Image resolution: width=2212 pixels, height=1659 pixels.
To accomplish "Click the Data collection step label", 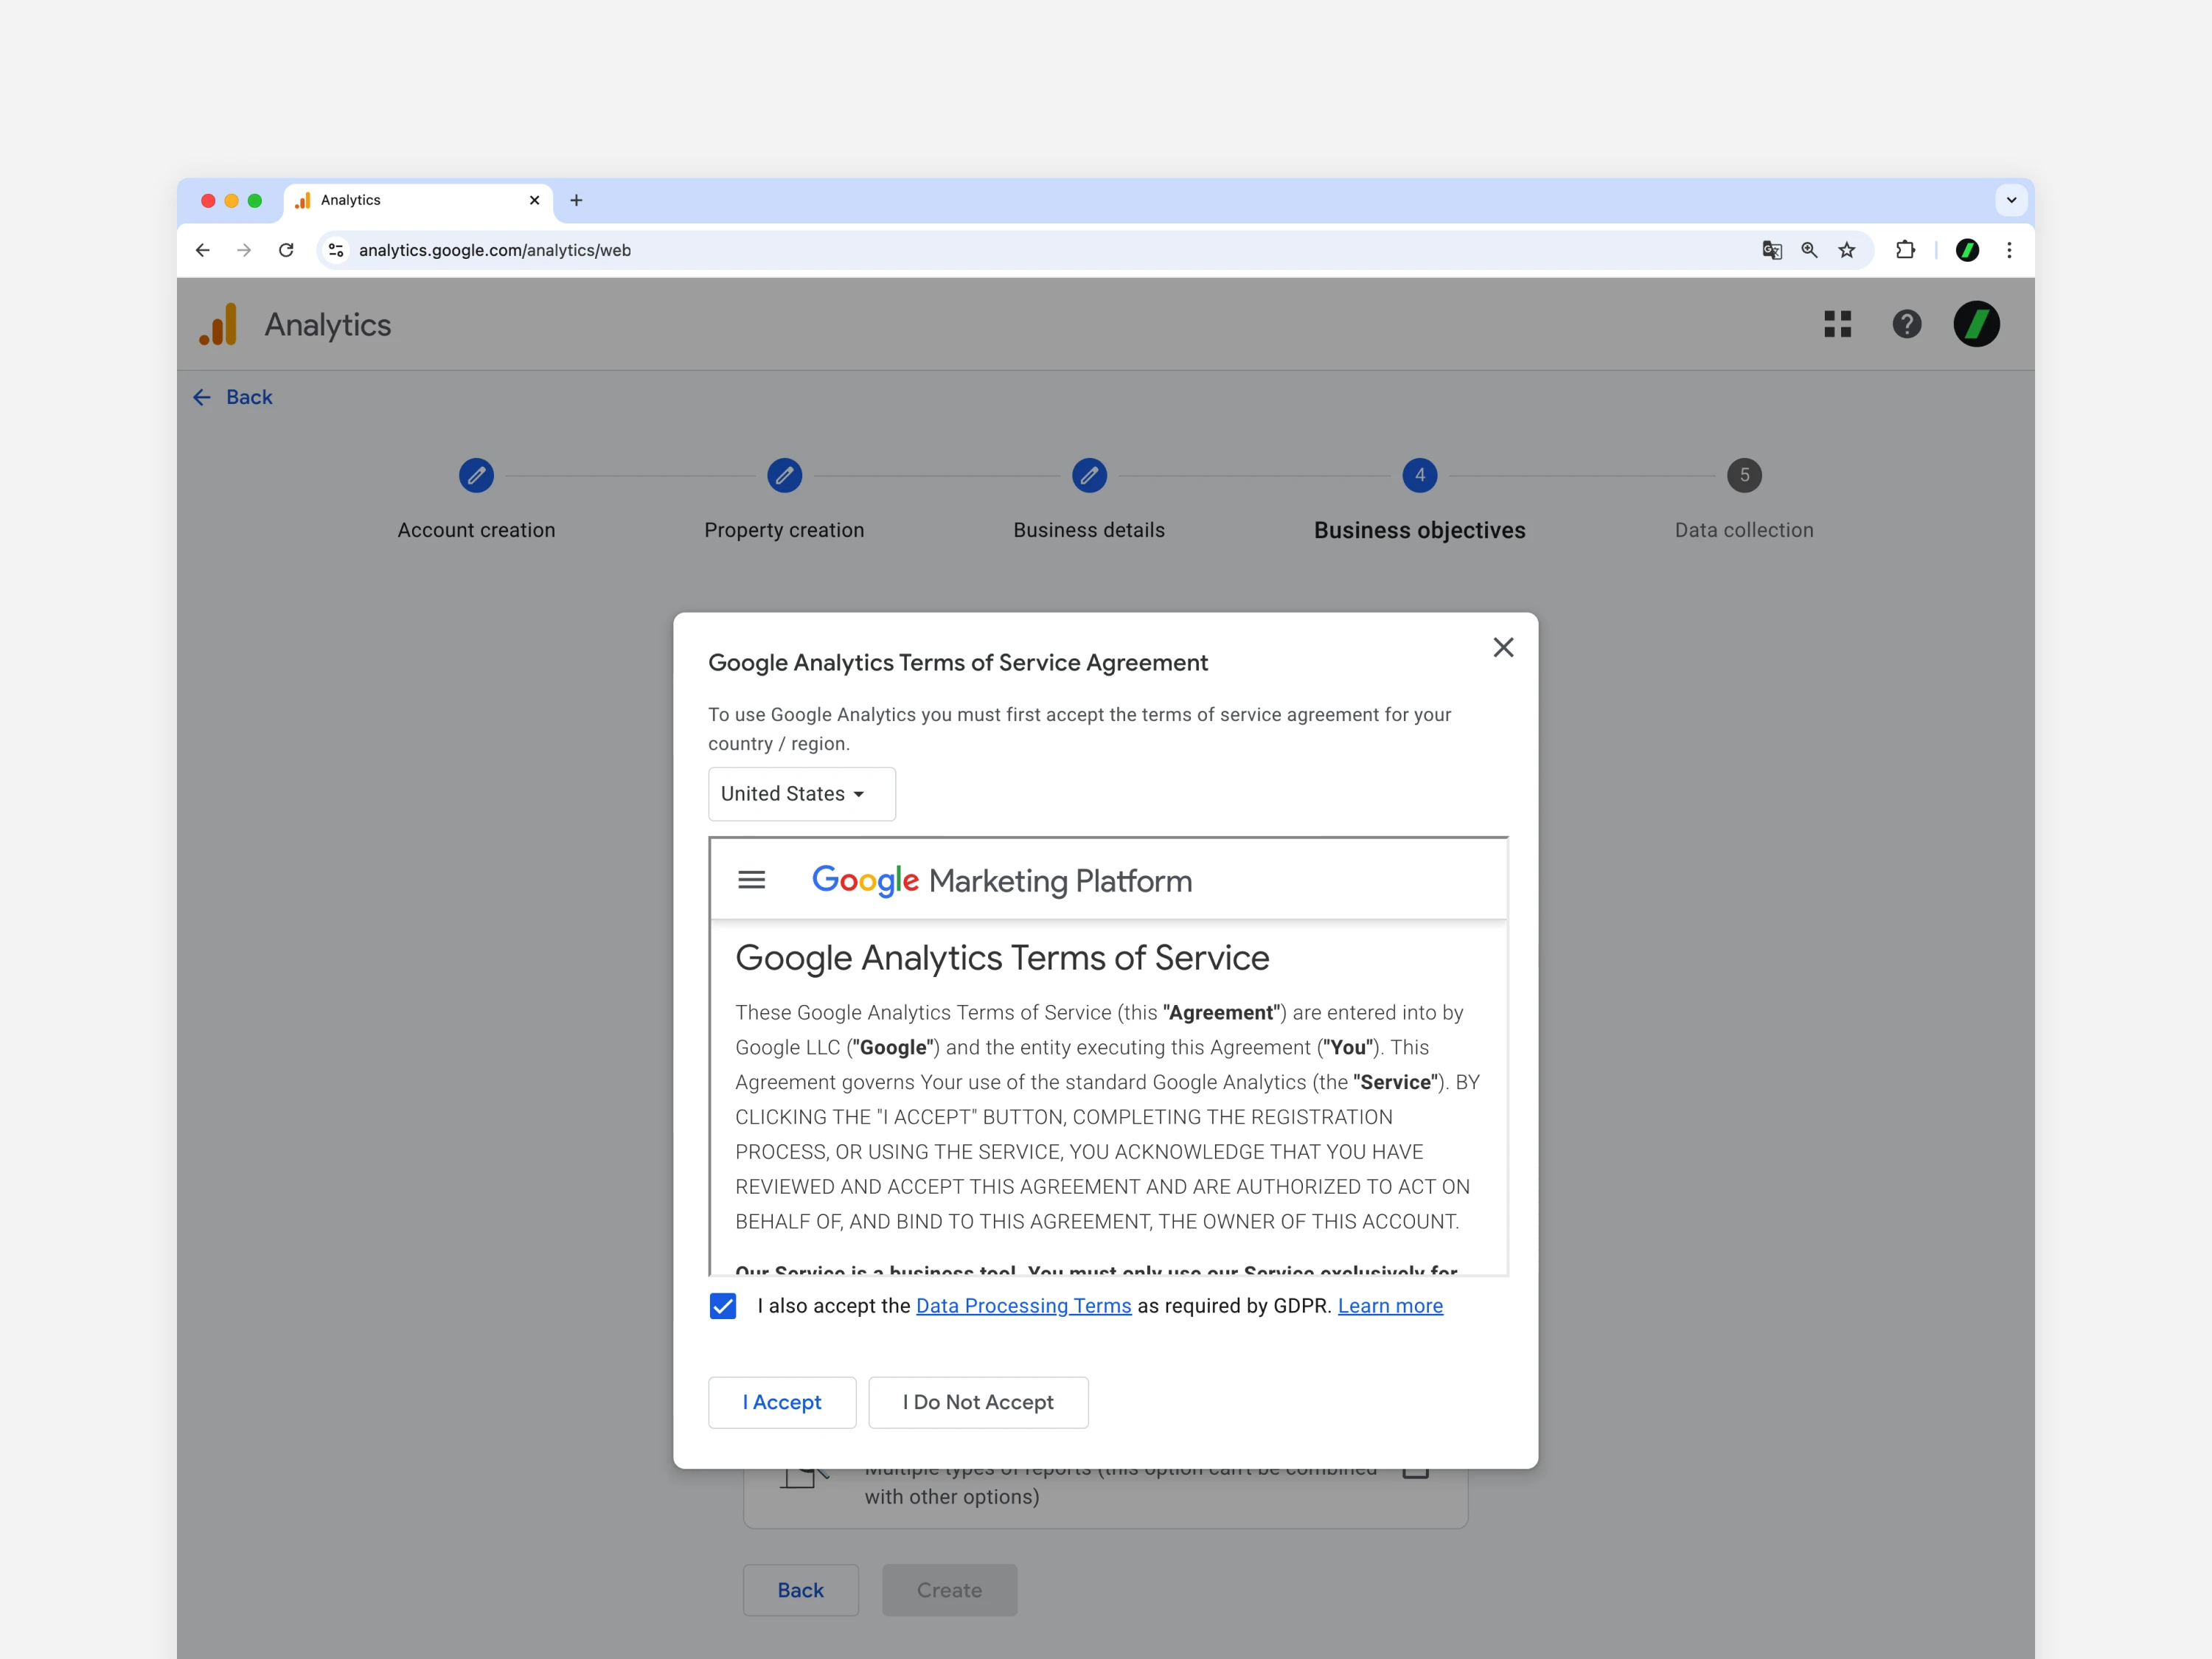I will click(x=1744, y=530).
